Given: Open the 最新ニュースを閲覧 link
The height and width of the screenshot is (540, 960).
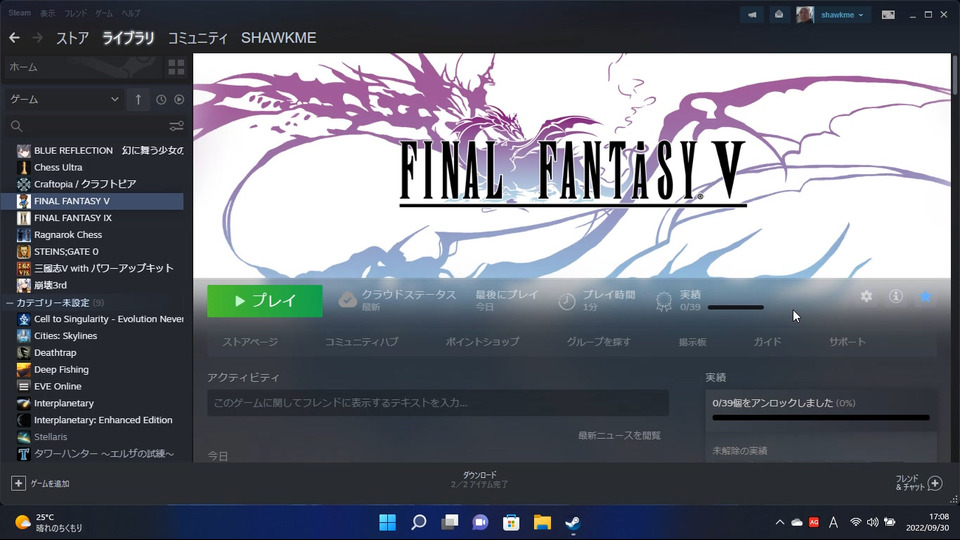Looking at the screenshot, I should click(619, 435).
